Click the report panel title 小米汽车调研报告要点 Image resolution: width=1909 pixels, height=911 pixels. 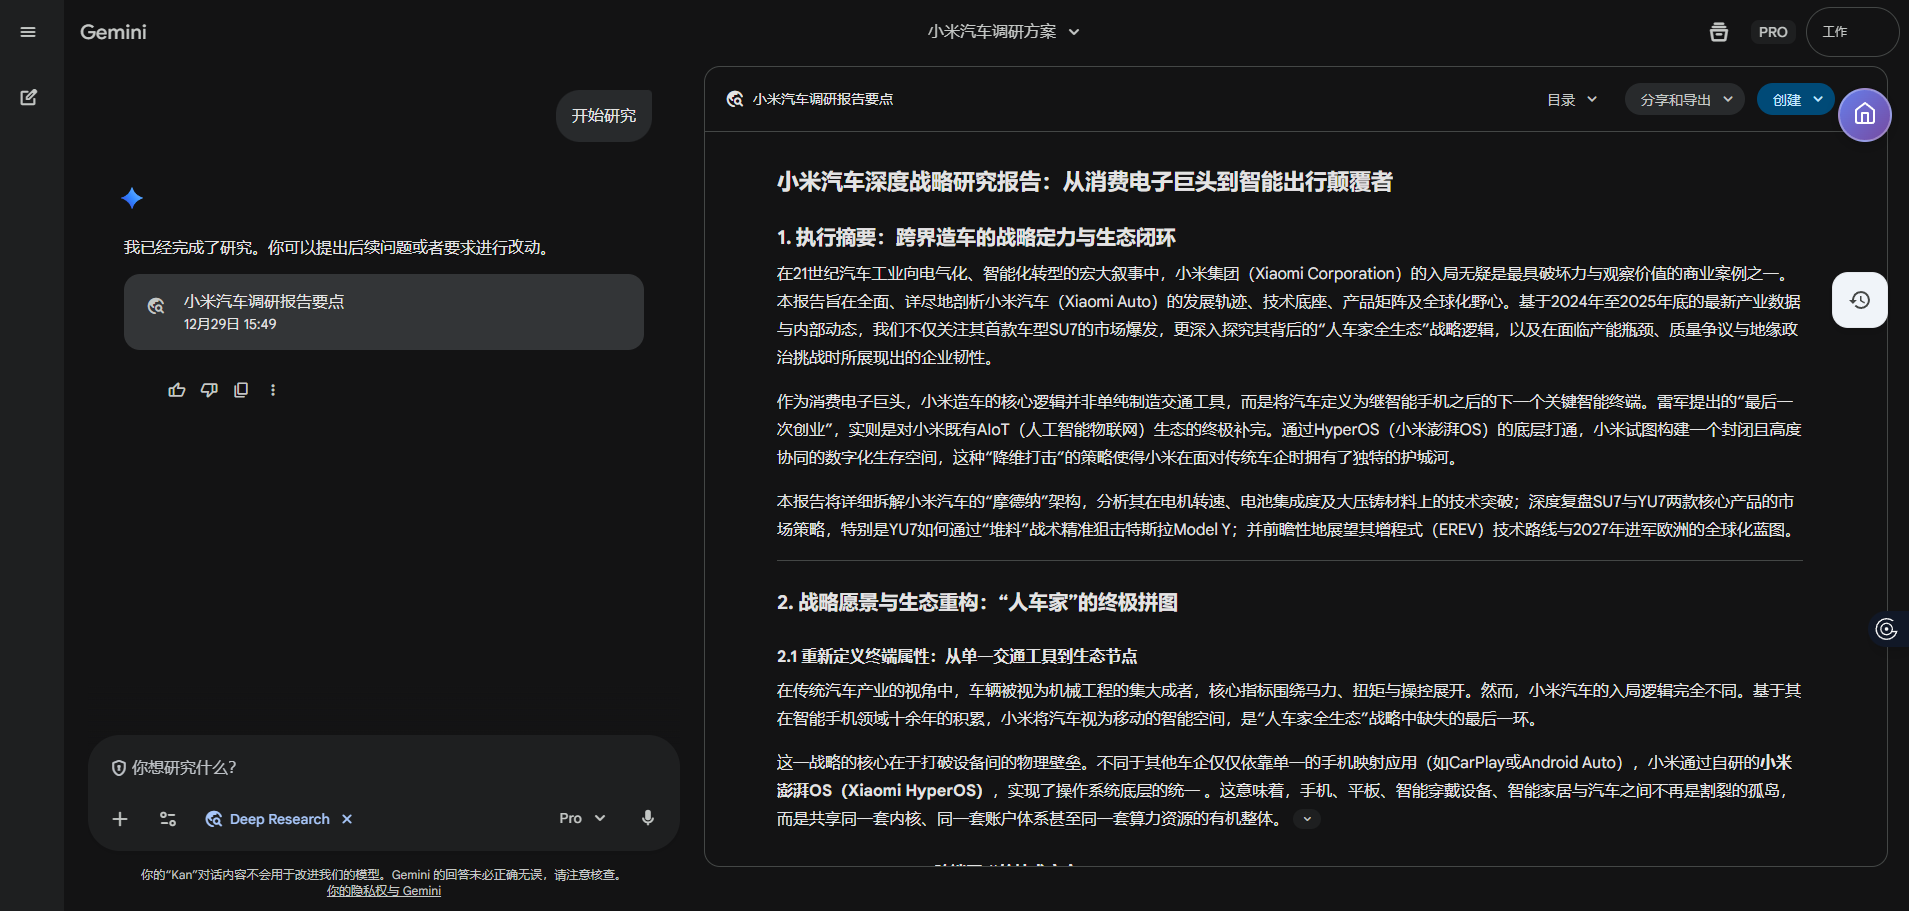coord(823,99)
